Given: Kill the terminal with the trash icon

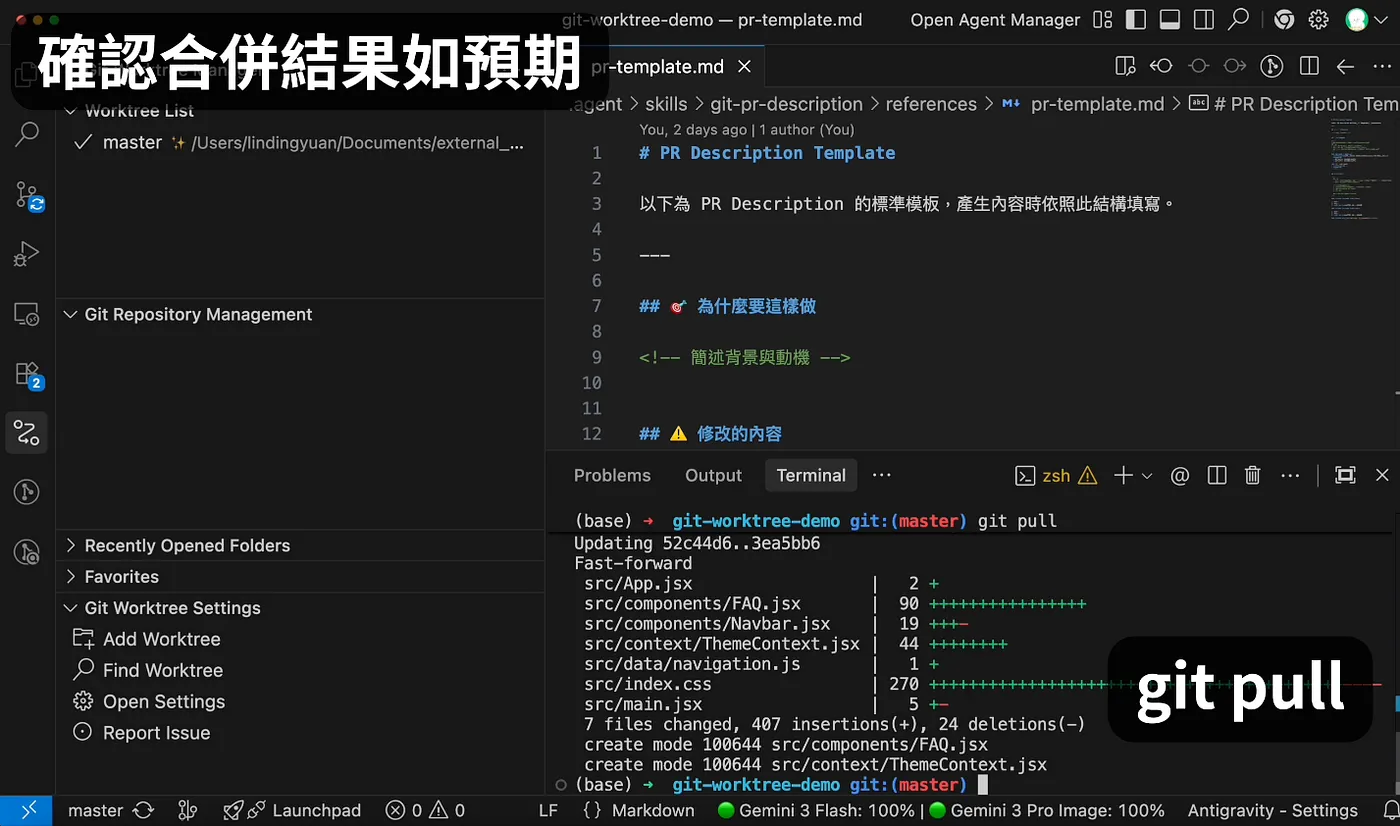Looking at the screenshot, I should 1253,475.
